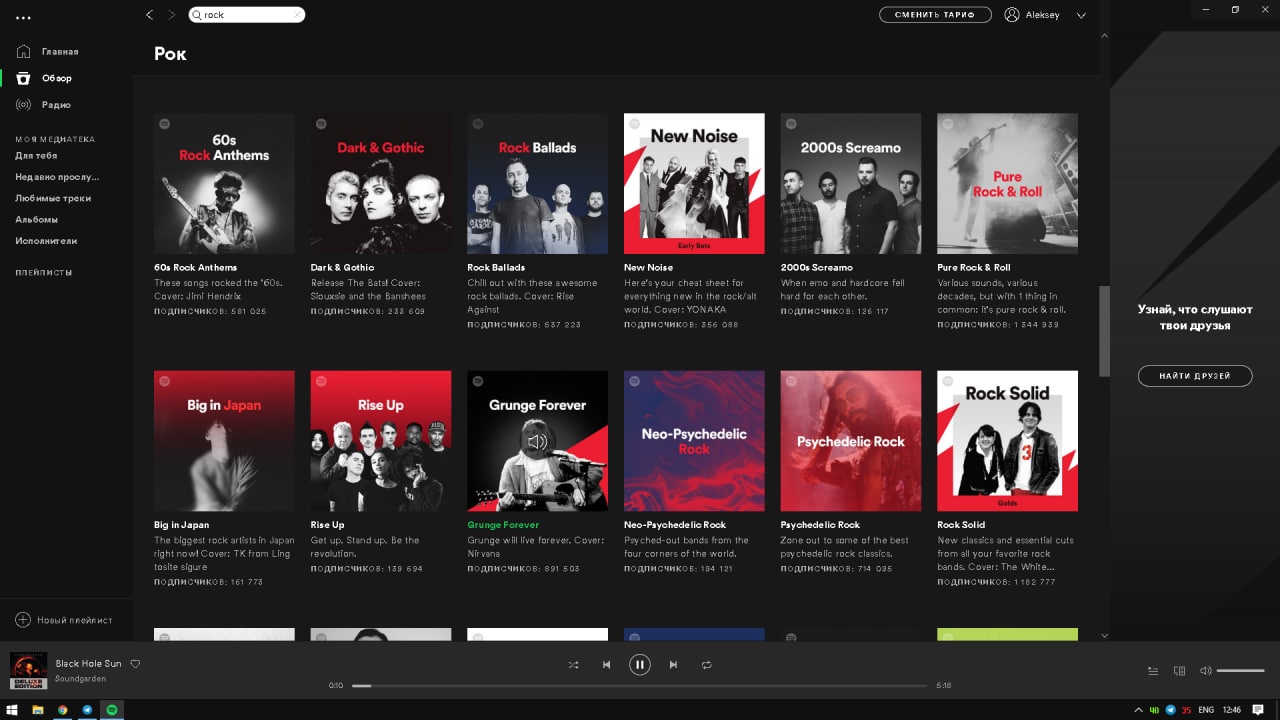Pause the current track
This screenshot has height=720, width=1280.
click(x=640, y=664)
